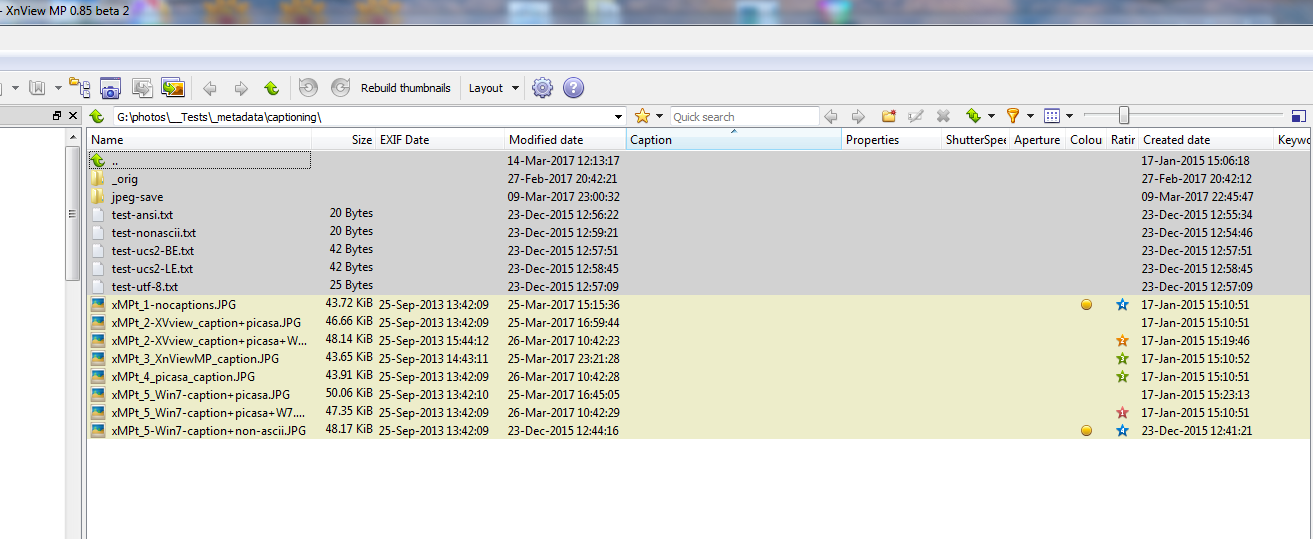Sort by the Aperture column header

coord(1037,140)
